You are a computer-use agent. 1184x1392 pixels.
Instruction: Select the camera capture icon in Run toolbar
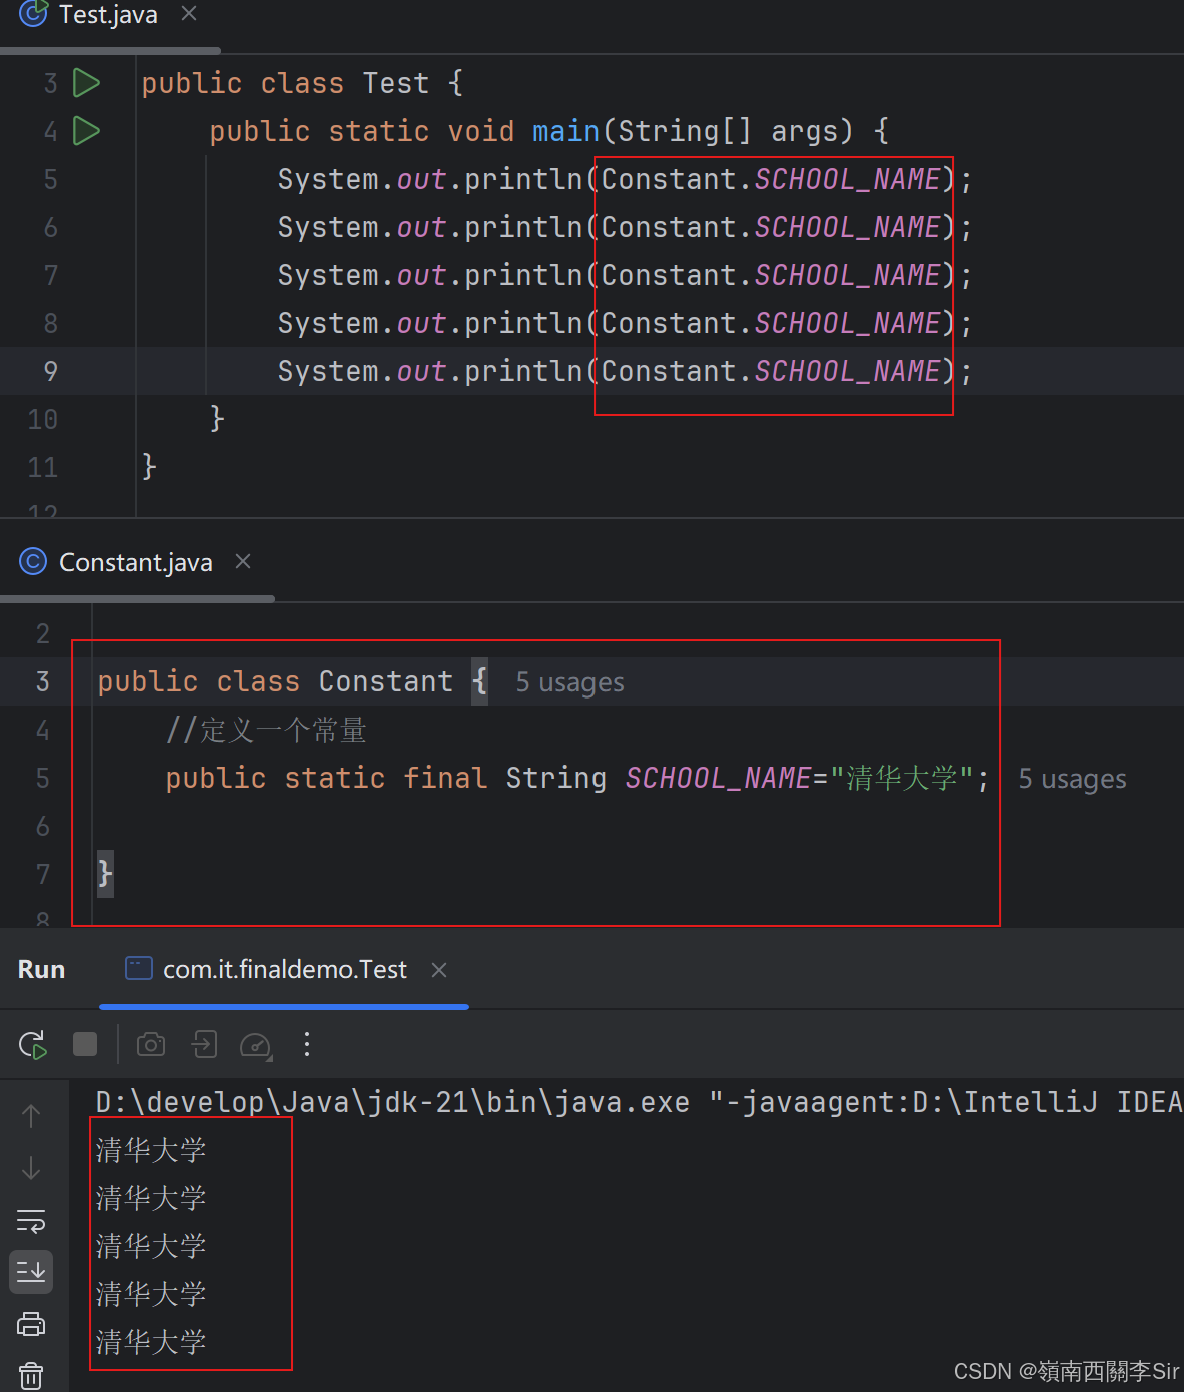pos(151,1044)
